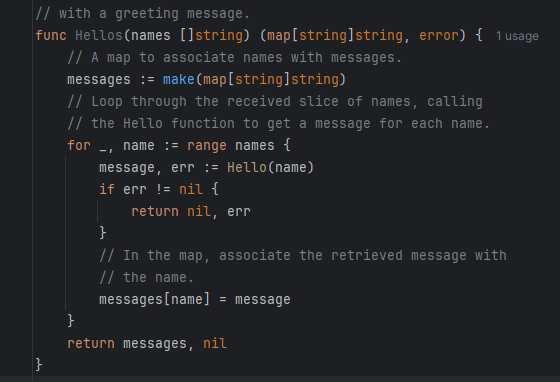560x382 pixels.
Task: Click the 'with a greeting message' comment
Action: tap(142, 14)
